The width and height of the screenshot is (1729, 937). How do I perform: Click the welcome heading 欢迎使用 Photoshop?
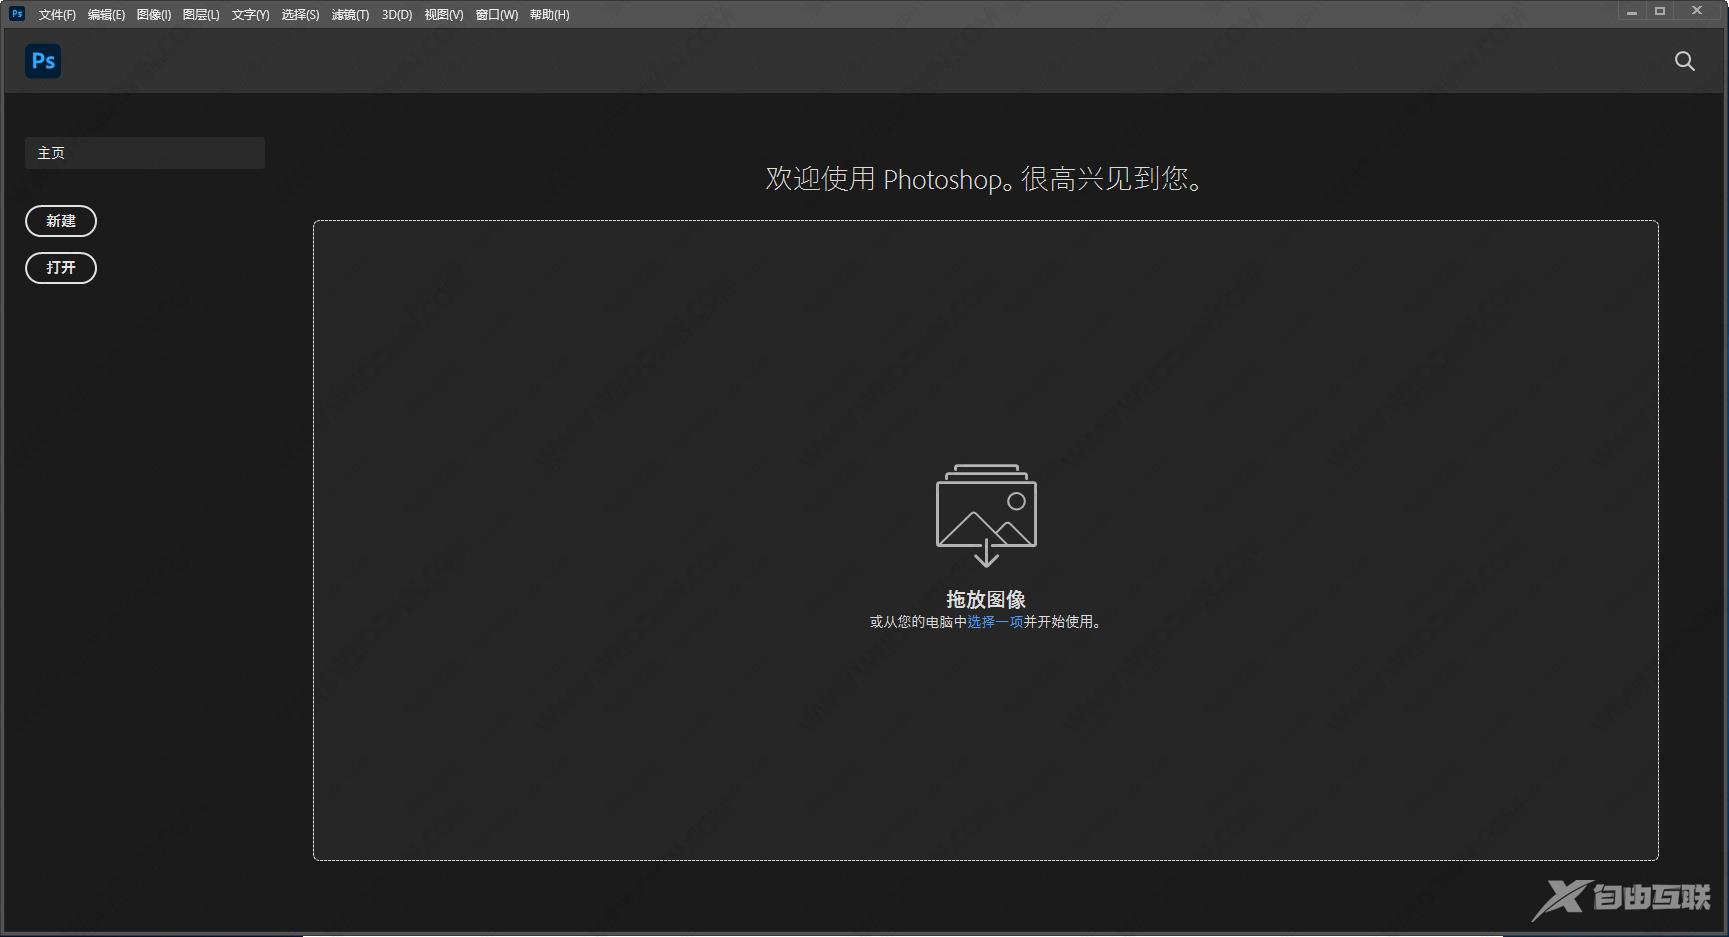pos(986,179)
